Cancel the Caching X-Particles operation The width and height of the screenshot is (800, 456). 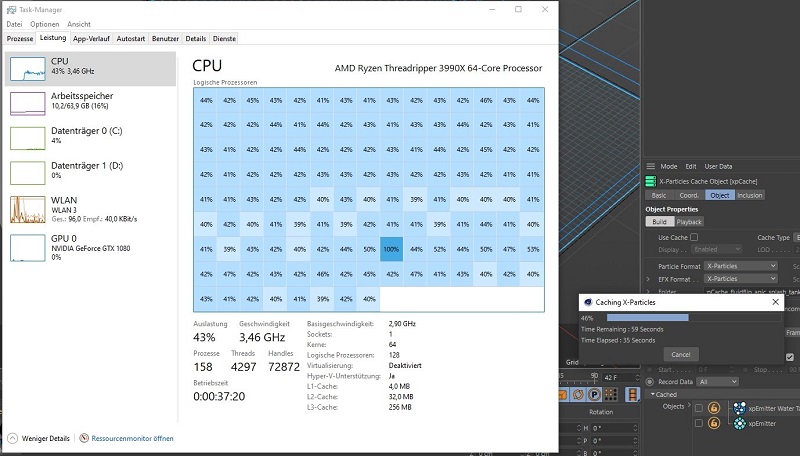click(680, 354)
